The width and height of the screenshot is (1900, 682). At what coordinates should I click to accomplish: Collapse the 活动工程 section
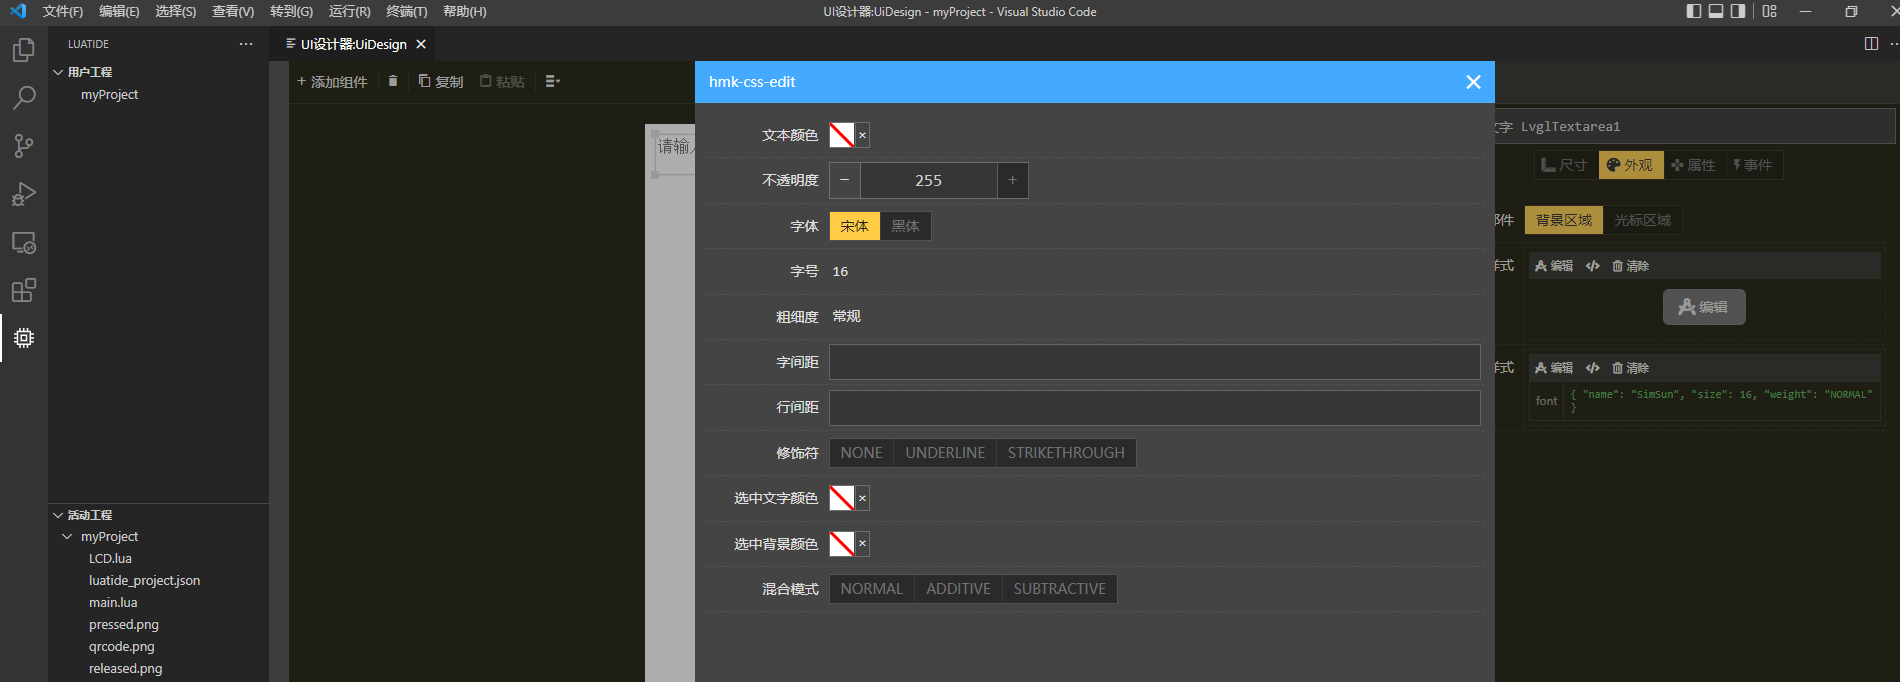[58, 515]
